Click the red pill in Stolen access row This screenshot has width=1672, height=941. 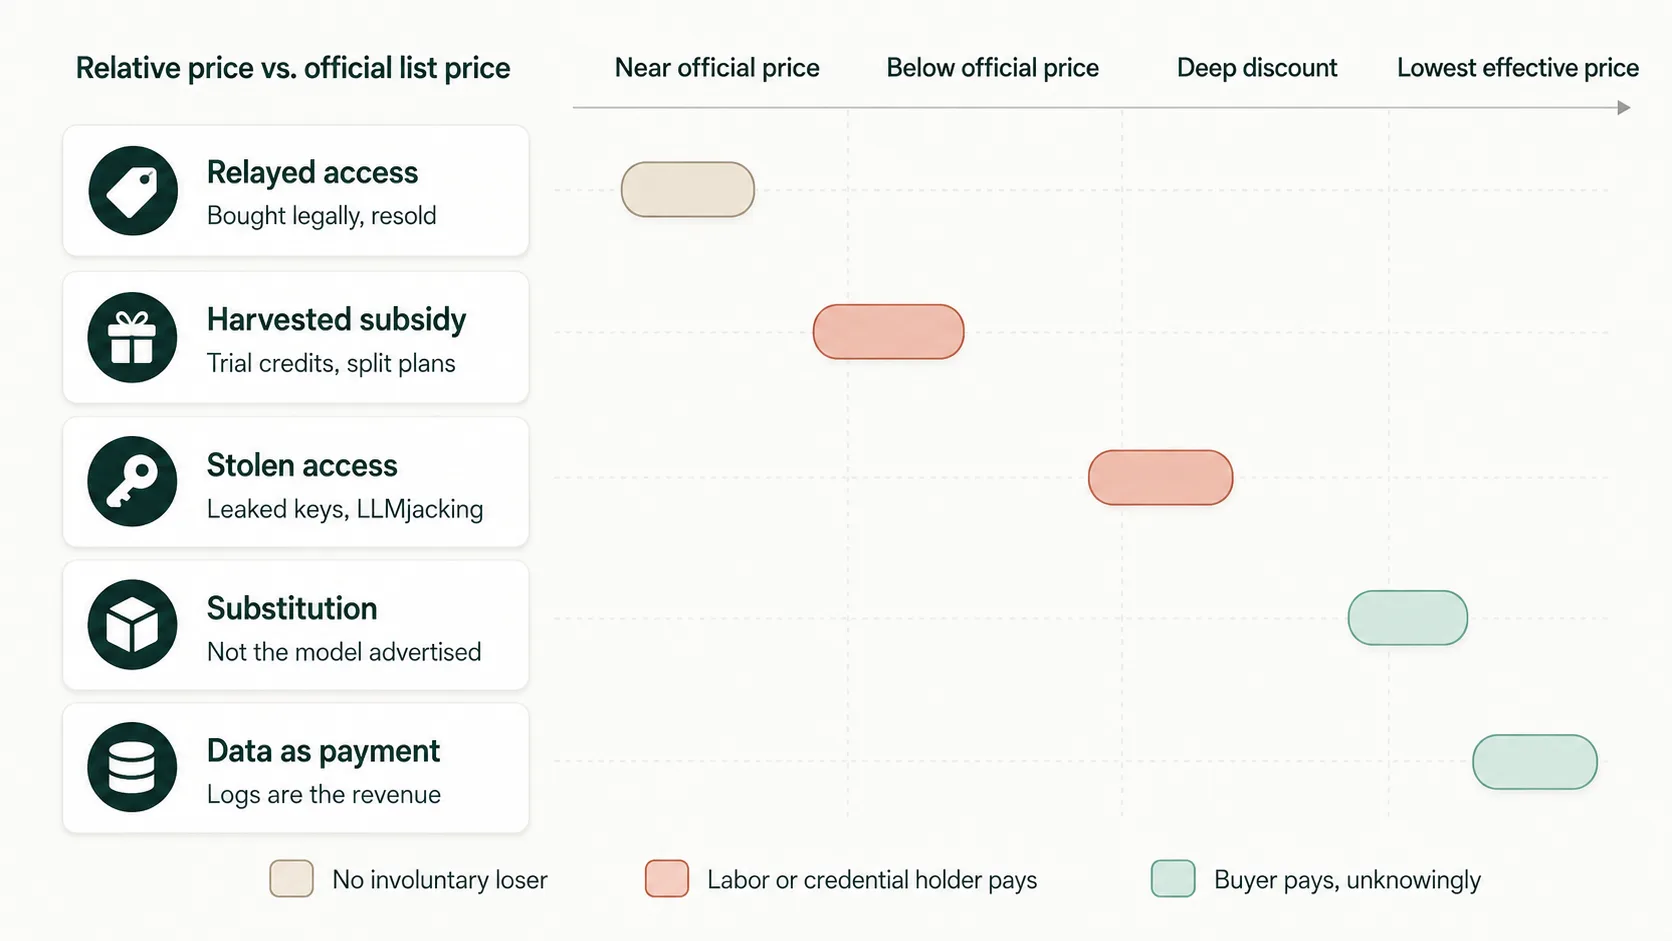(1161, 477)
